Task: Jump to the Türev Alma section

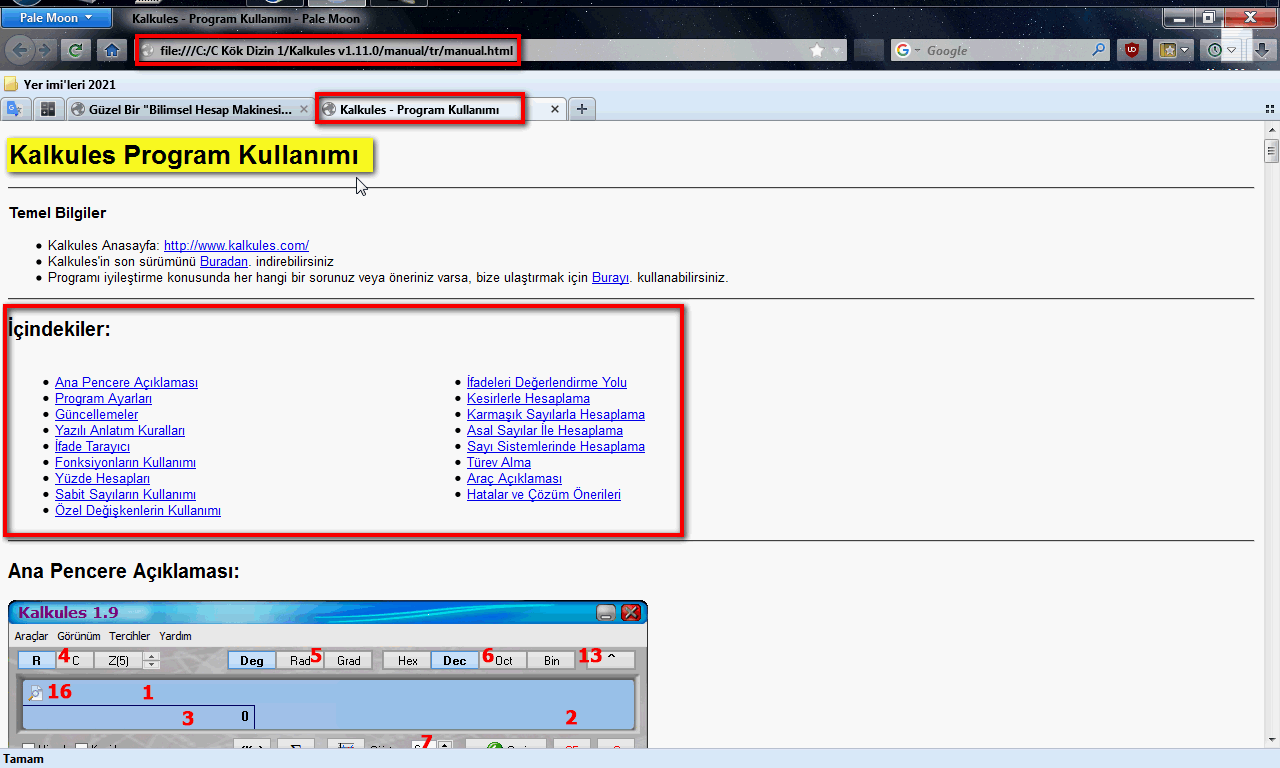Action: coord(499,462)
